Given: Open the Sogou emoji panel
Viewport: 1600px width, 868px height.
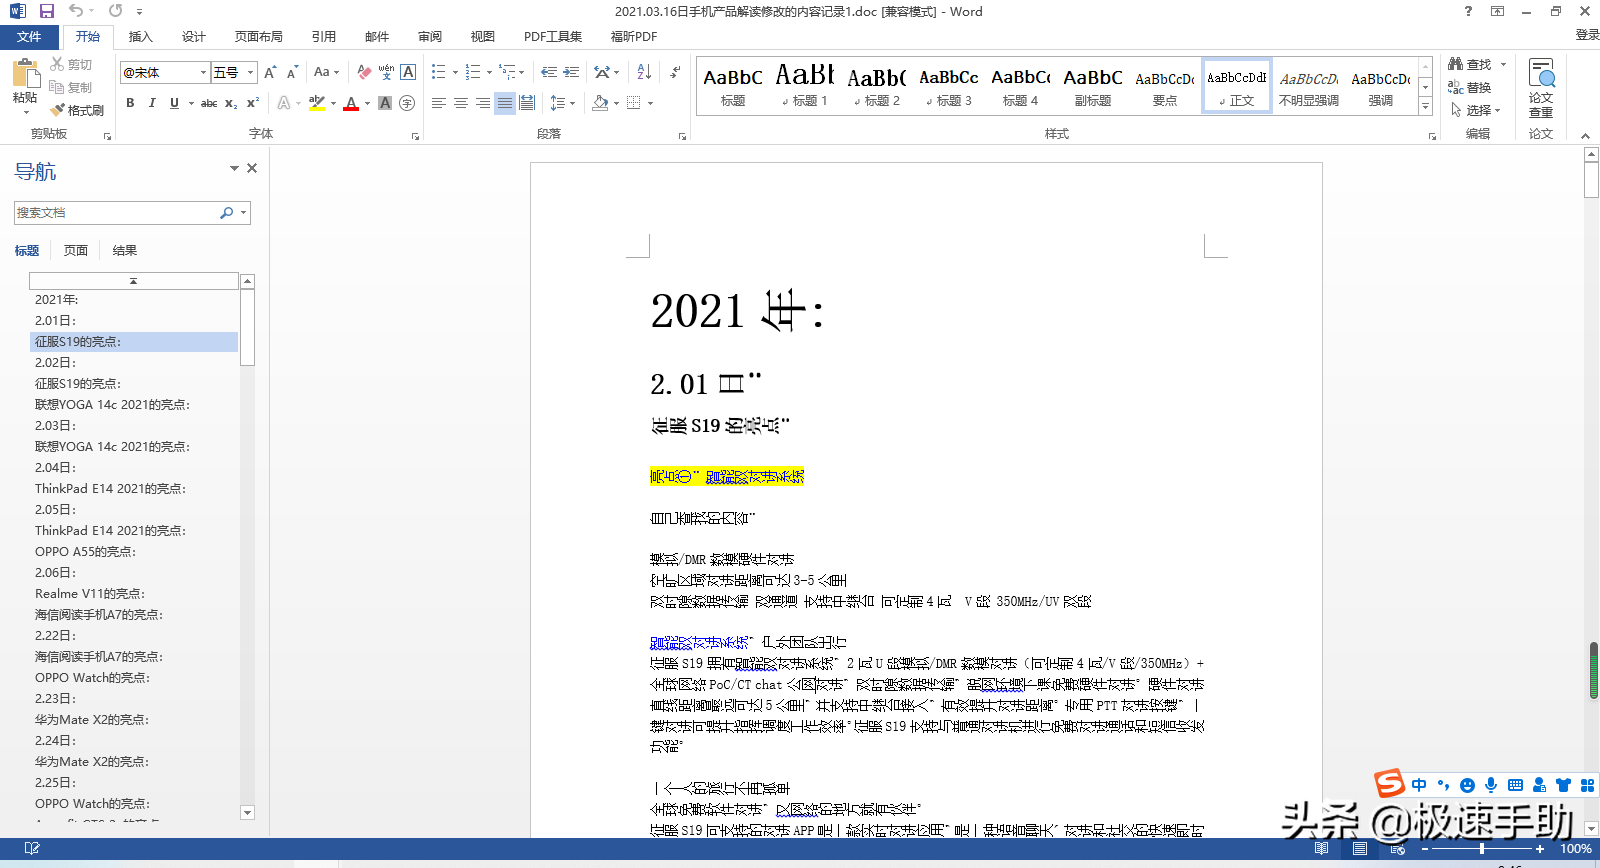Looking at the screenshot, I should (1467, 786).
